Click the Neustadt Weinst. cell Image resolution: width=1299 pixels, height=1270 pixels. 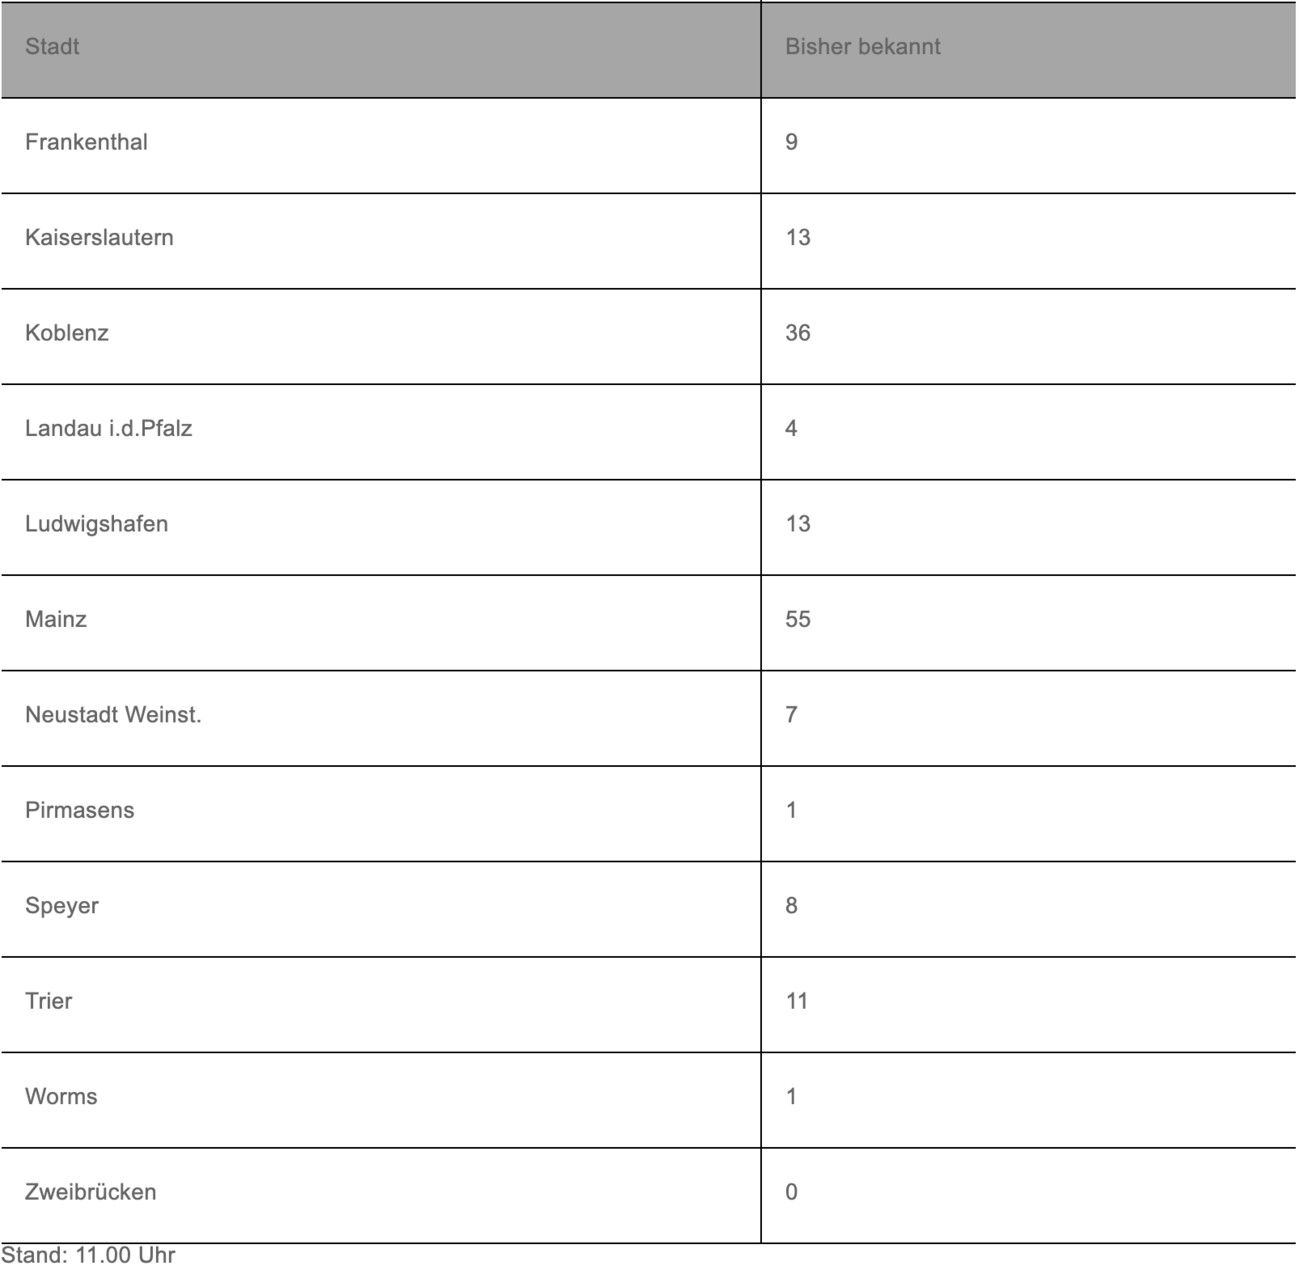(113, 715)
